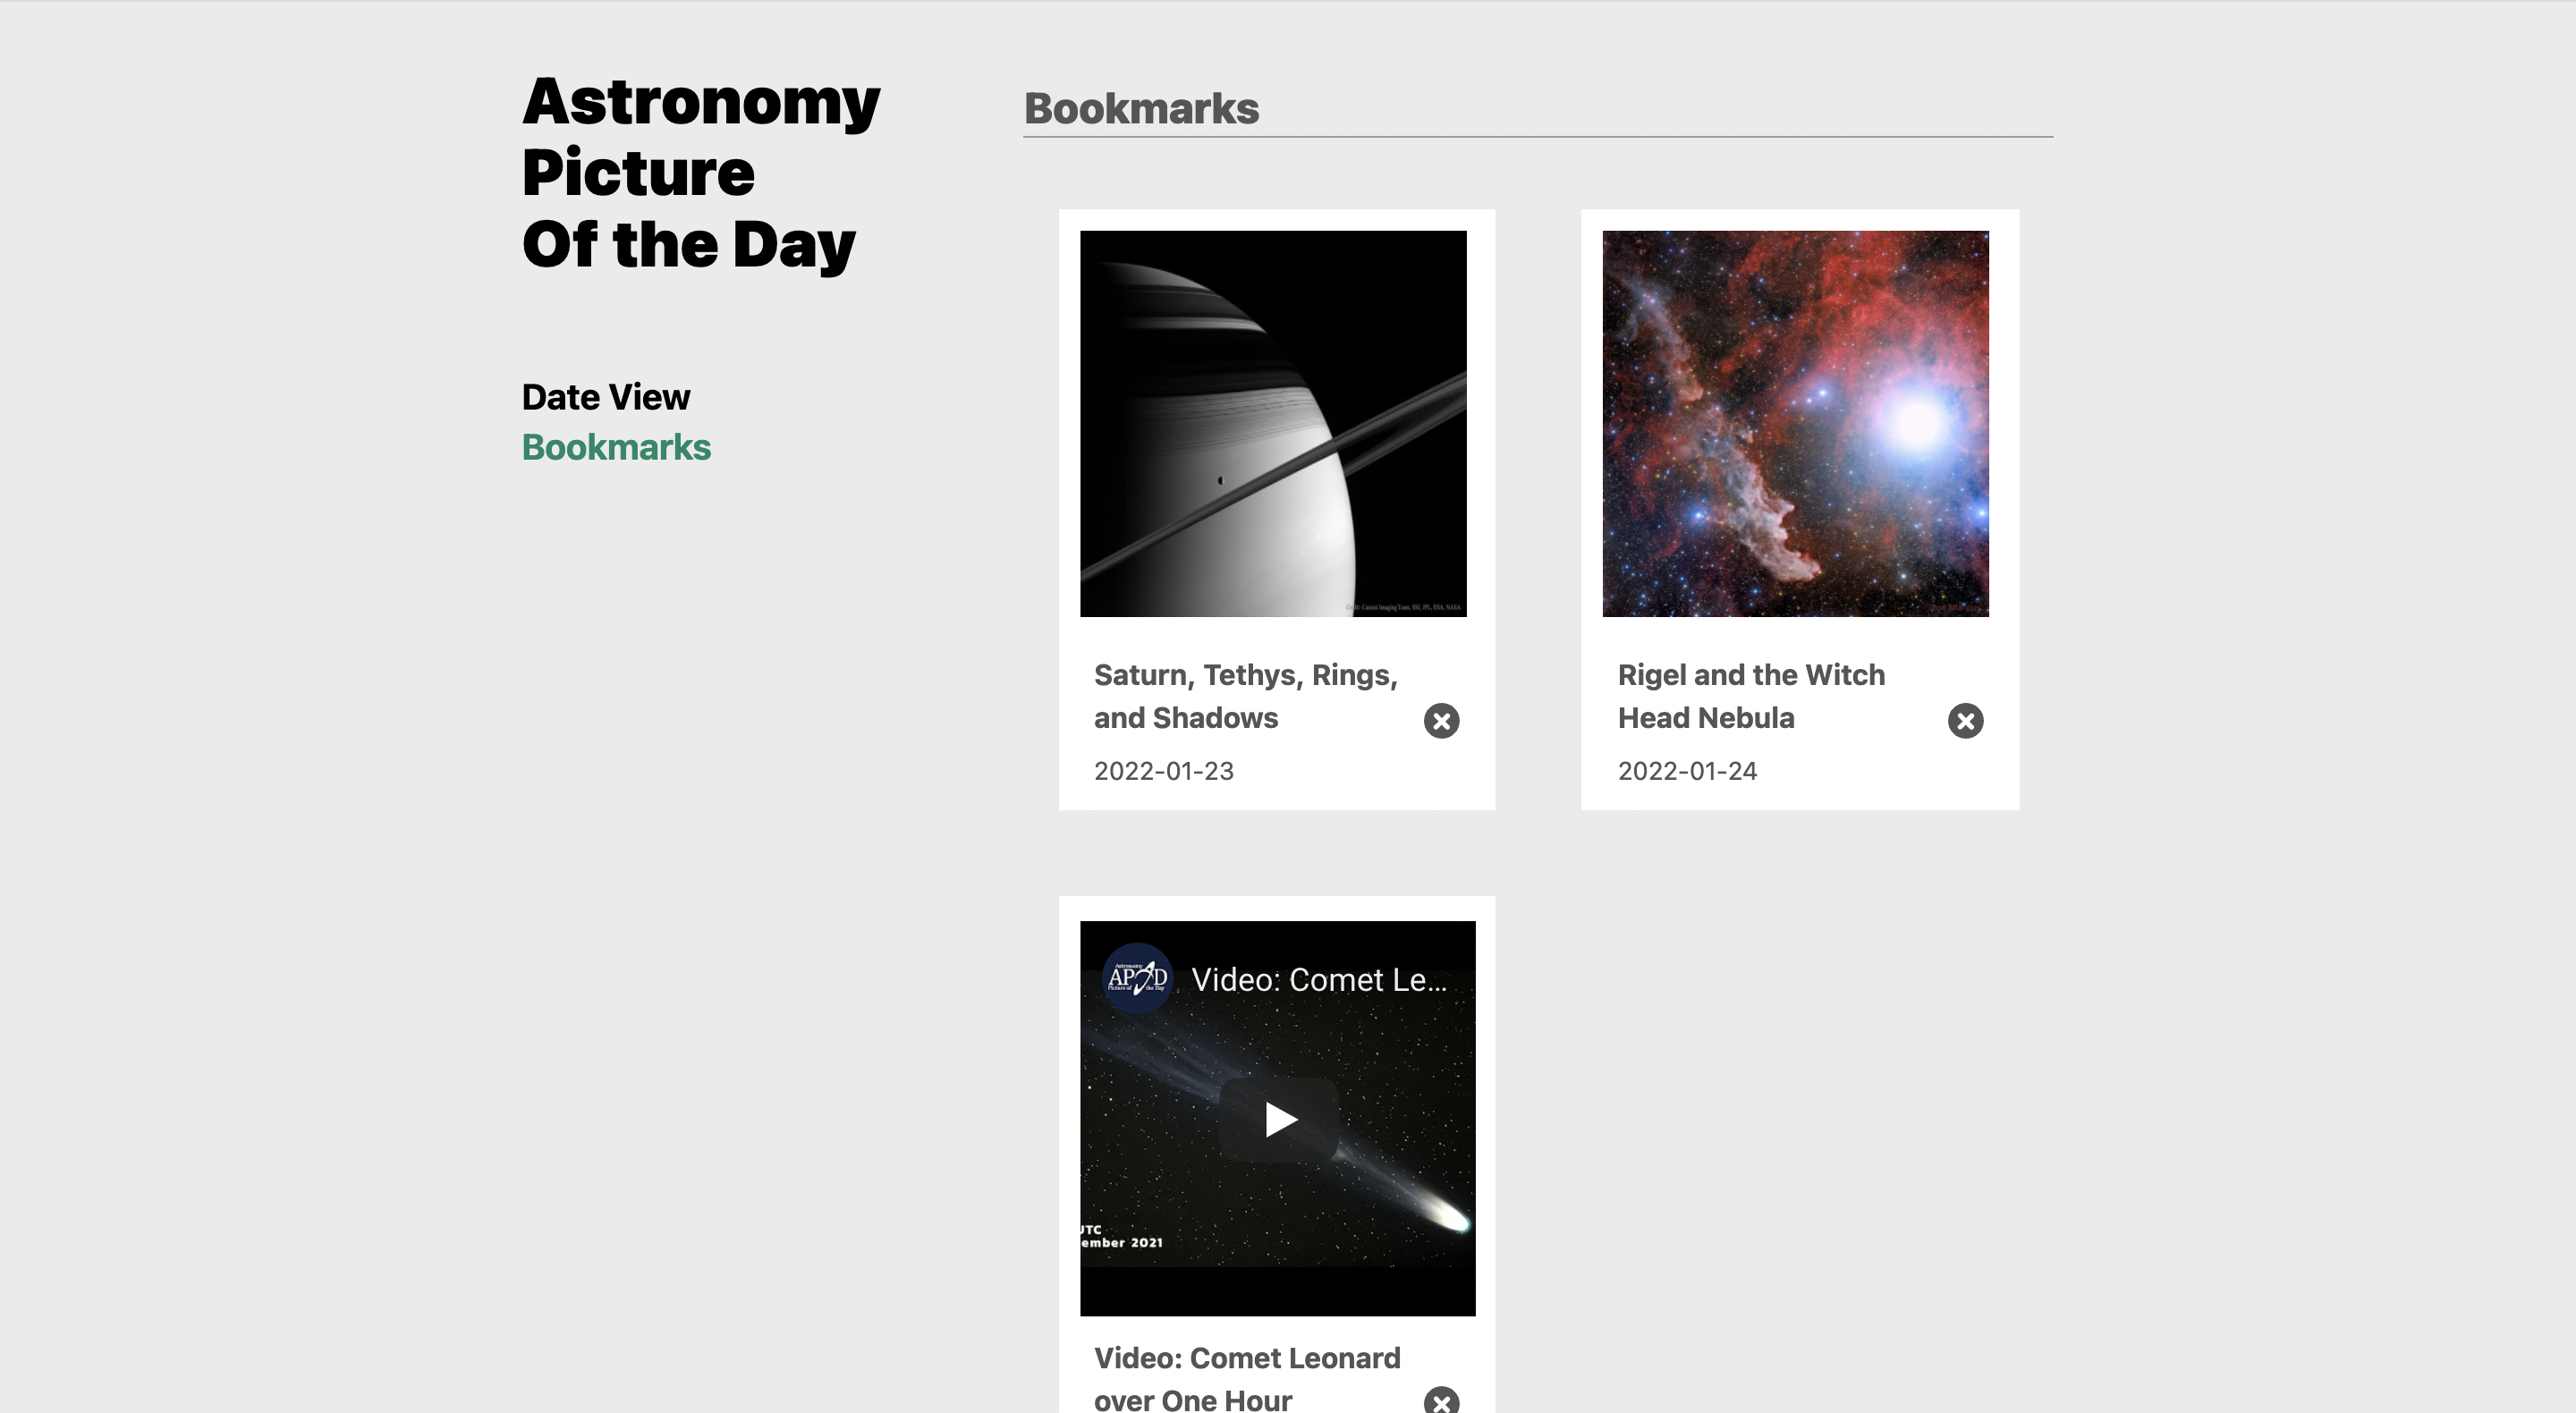Click the APOD logo on the video thumbnail
Viewport: 2576px width, 1413px height.
coord(1135,978)
